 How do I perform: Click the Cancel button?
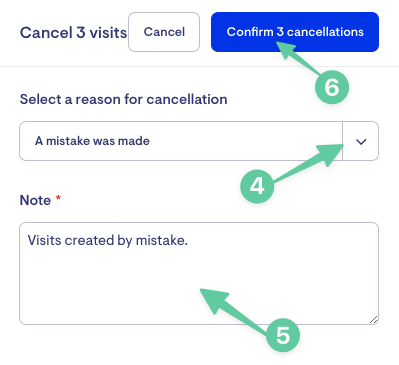[164, 32]
